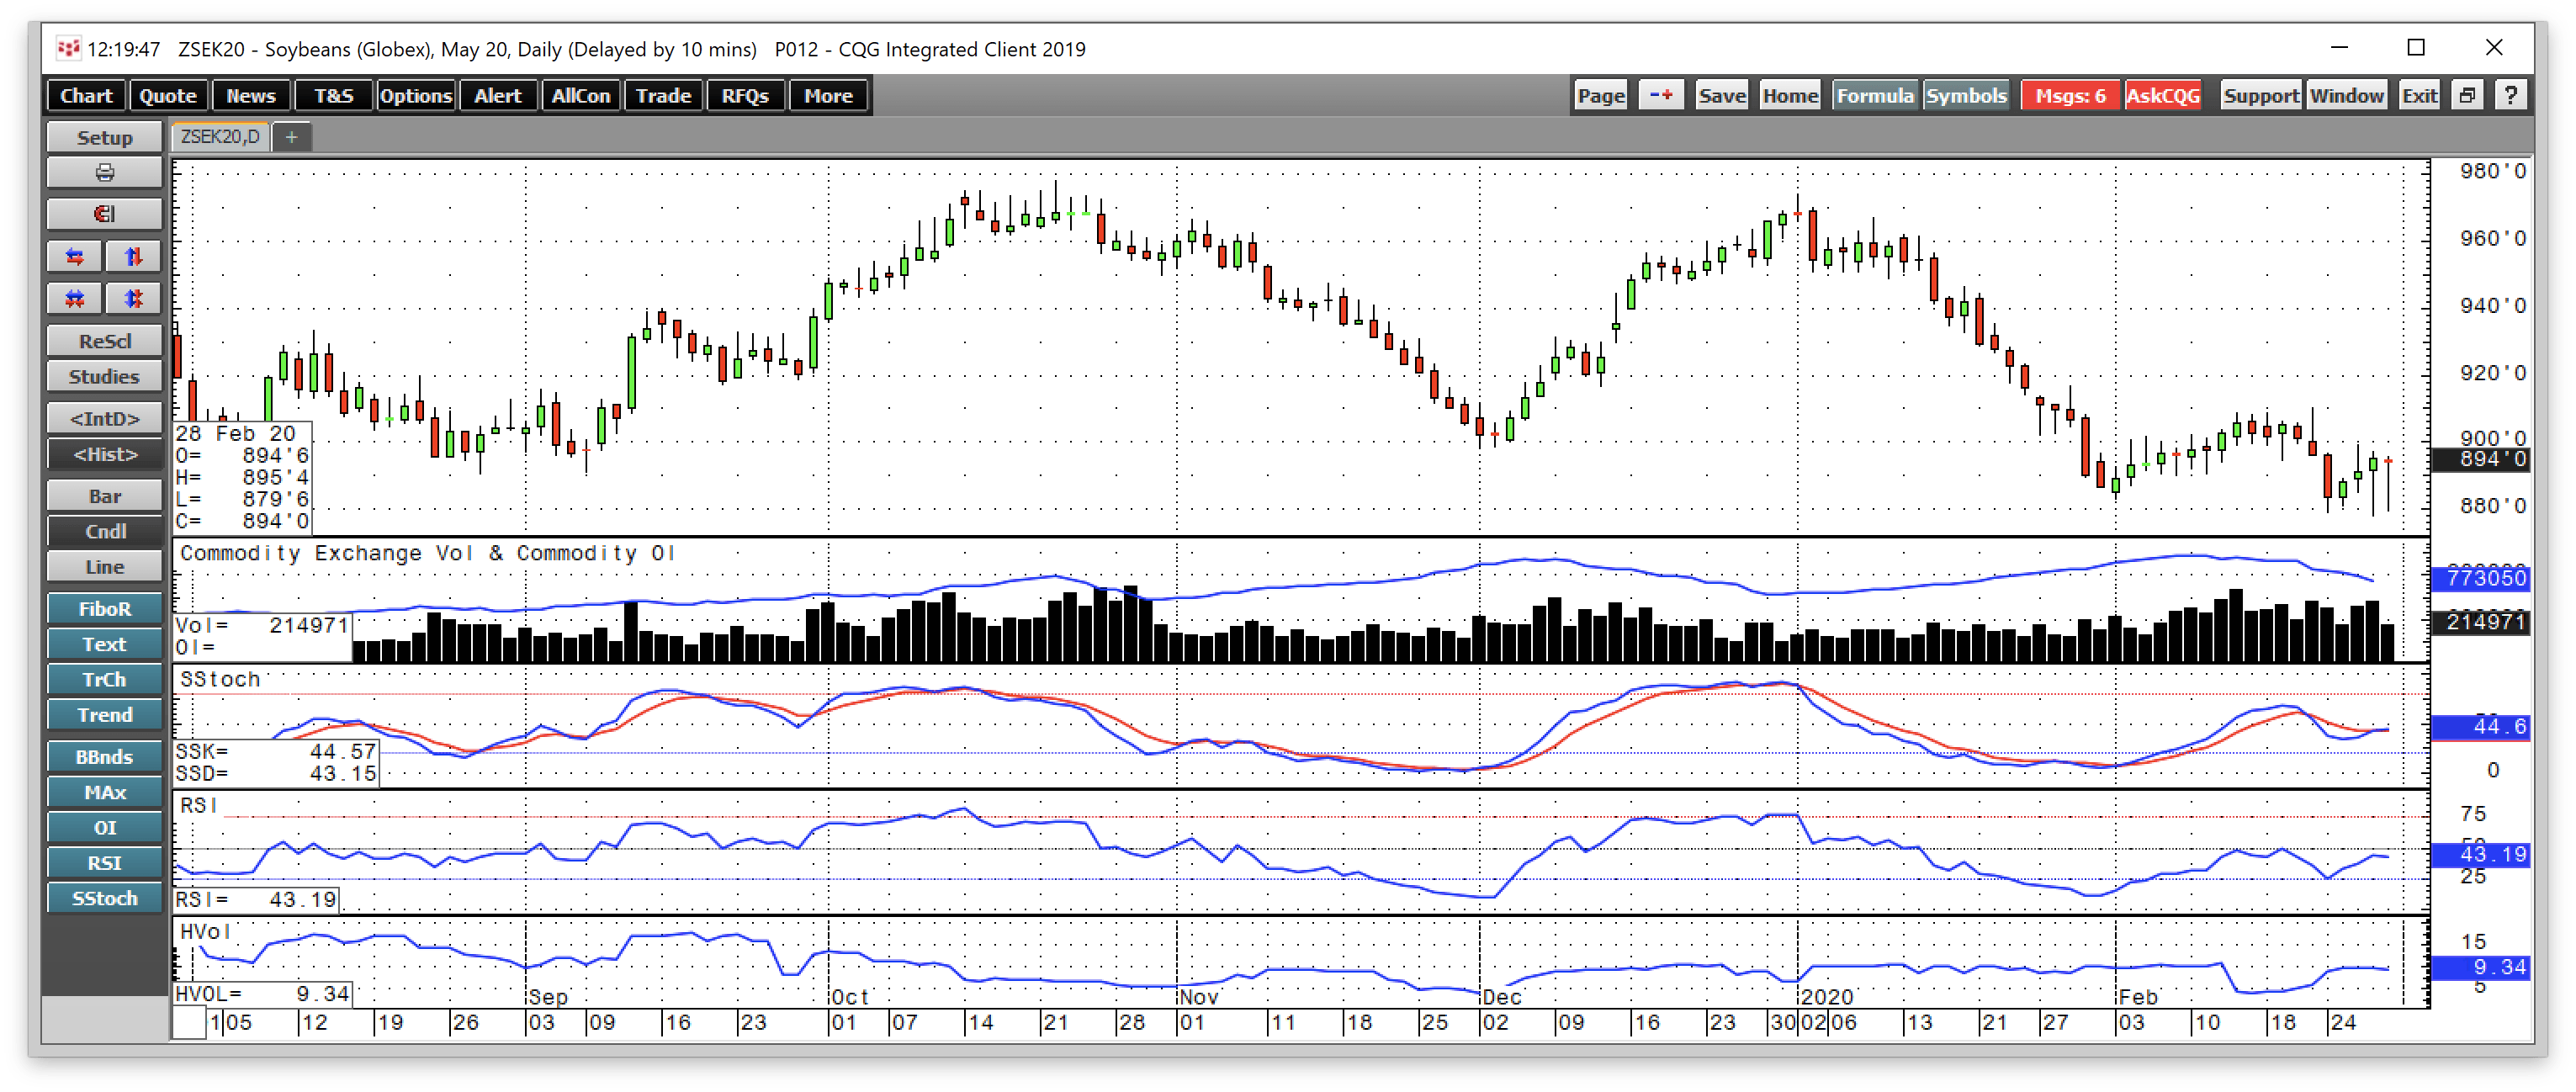2576x1092 pixels.
Task: Click the 9.34 HVol value label
Action: (2481, 968)
